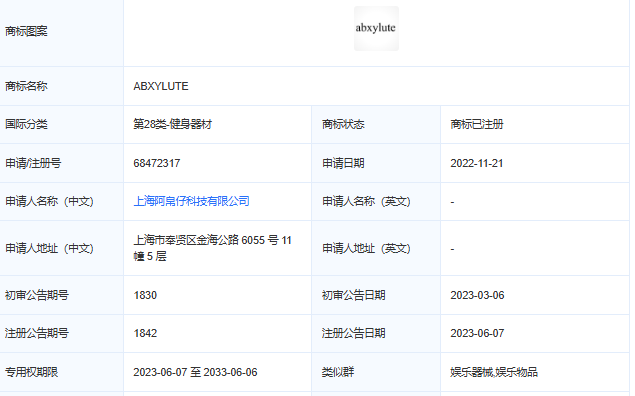The width and height of the screenshot is (635, 396).
Task: Select registration announcement number 1842
Action: coord(145,333)
